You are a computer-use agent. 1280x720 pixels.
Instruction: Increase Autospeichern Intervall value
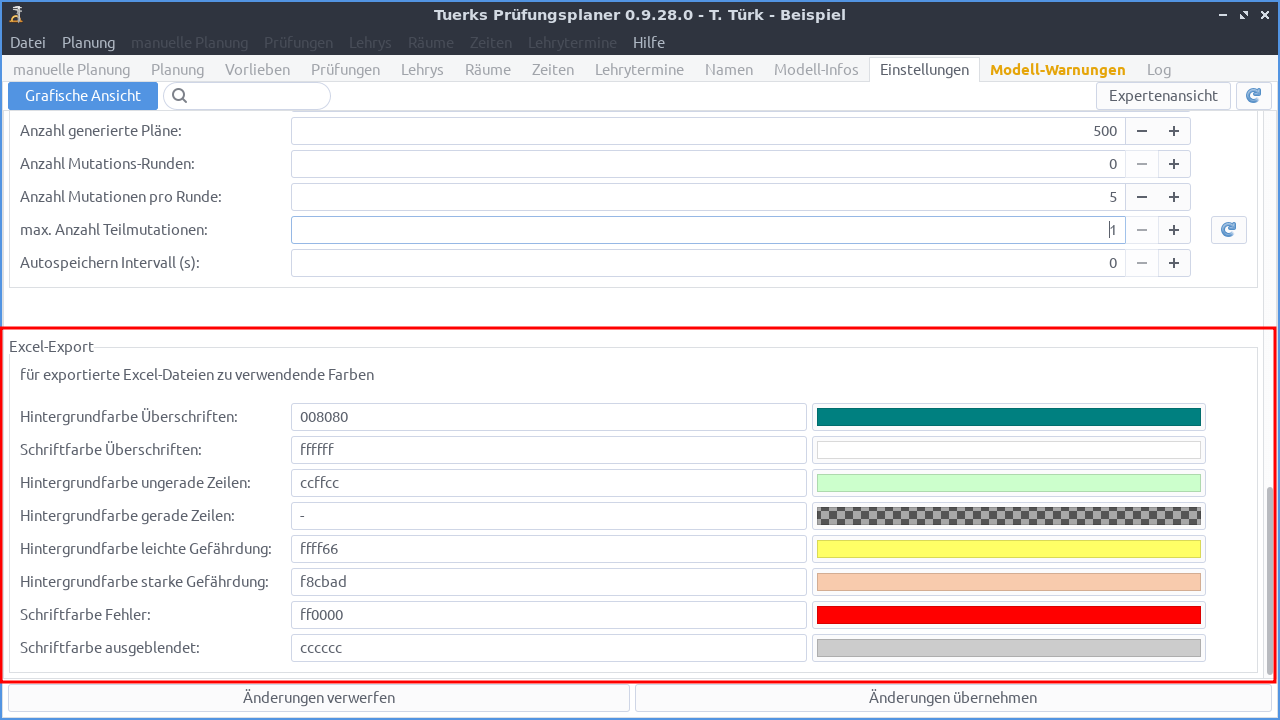(1173, 262)
